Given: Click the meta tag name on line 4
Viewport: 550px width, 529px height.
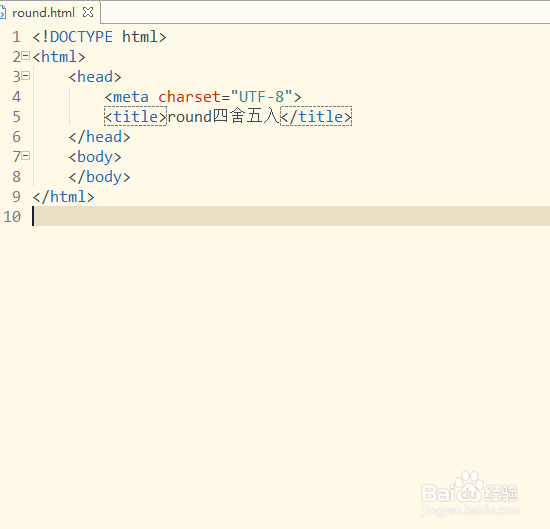Looking at the screenshot, I should (131, 97).
